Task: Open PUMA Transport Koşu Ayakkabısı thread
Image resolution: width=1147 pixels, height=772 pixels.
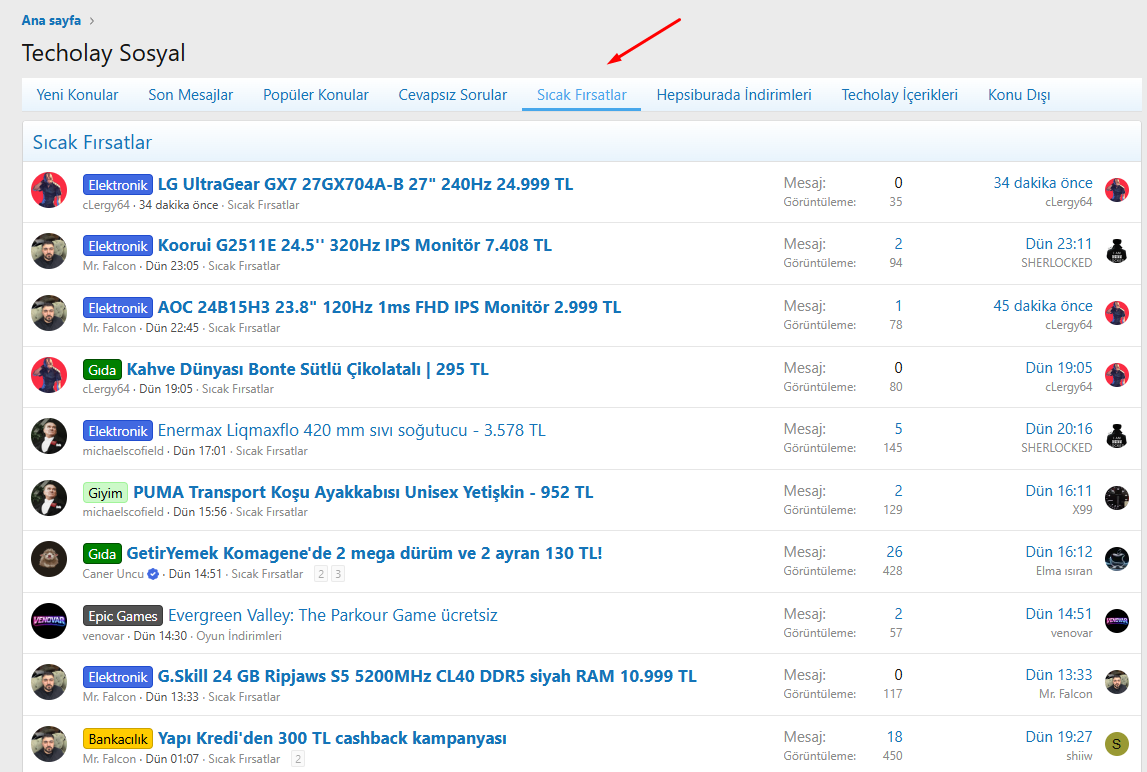Action: coord(363,492)
